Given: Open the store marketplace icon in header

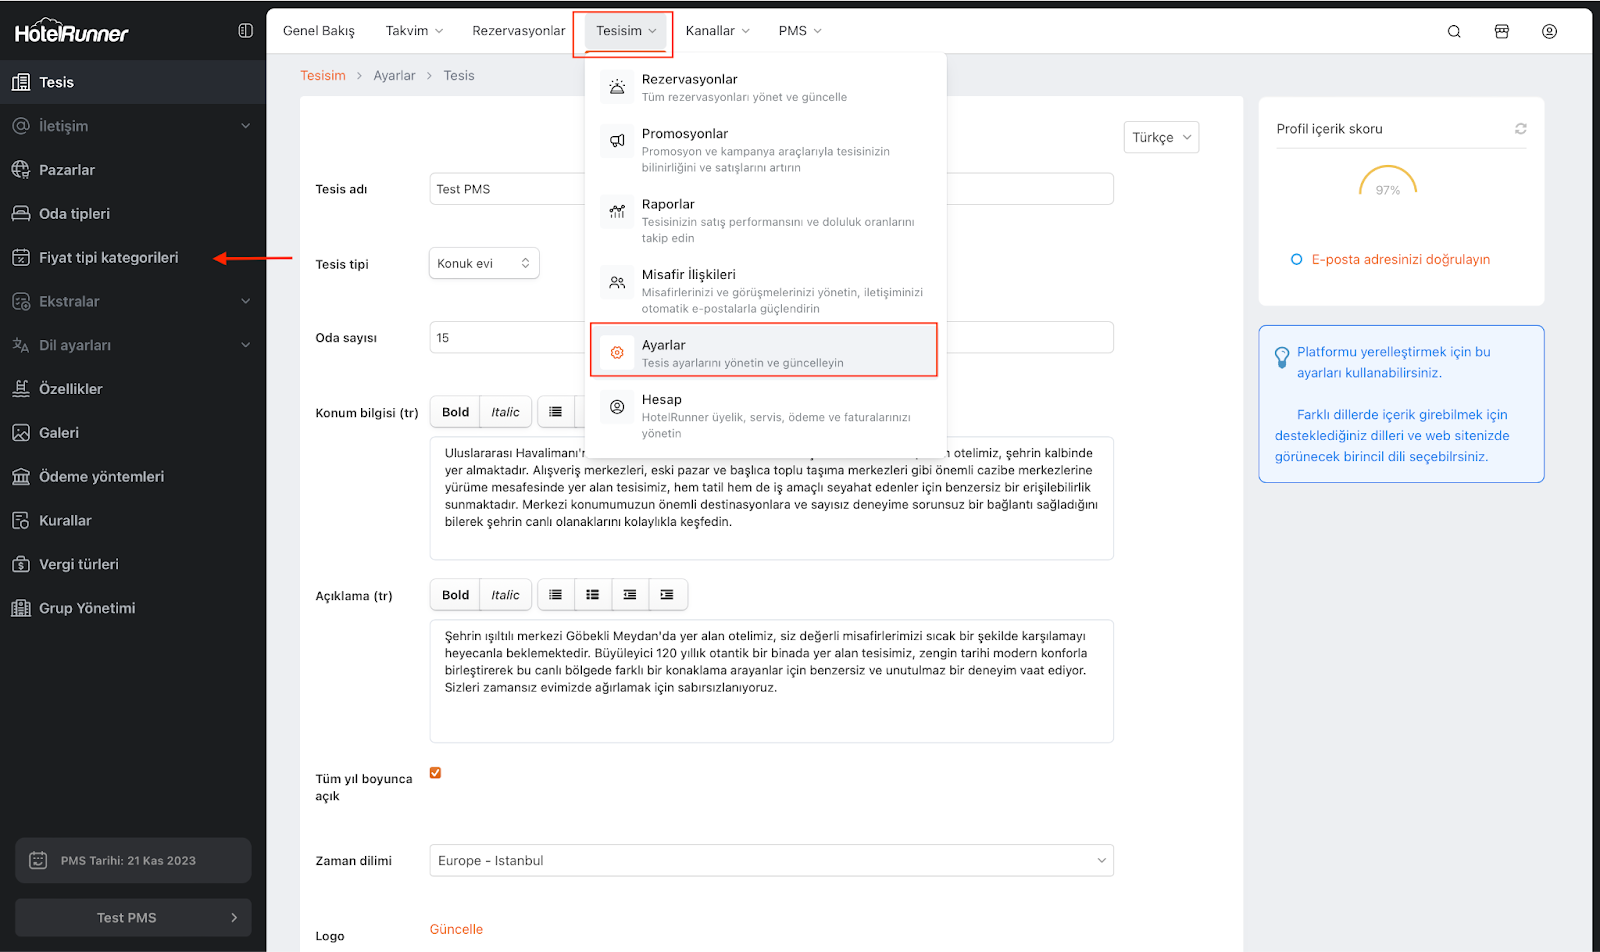Looking at the screenshot, I should pos(1501,31).
